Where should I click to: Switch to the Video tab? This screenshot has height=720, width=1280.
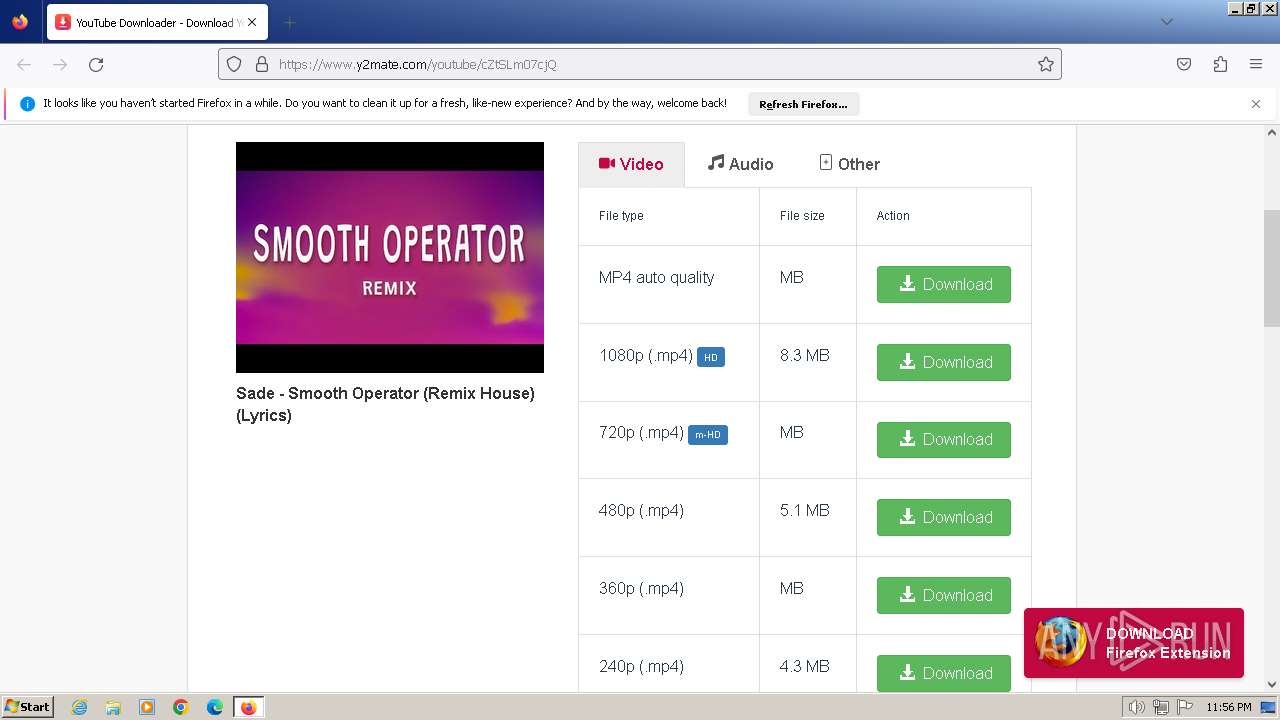[631, 164]
